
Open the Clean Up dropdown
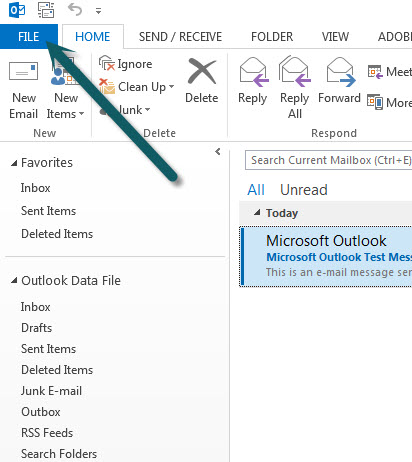pyautogui.click(x=137, y=87)
